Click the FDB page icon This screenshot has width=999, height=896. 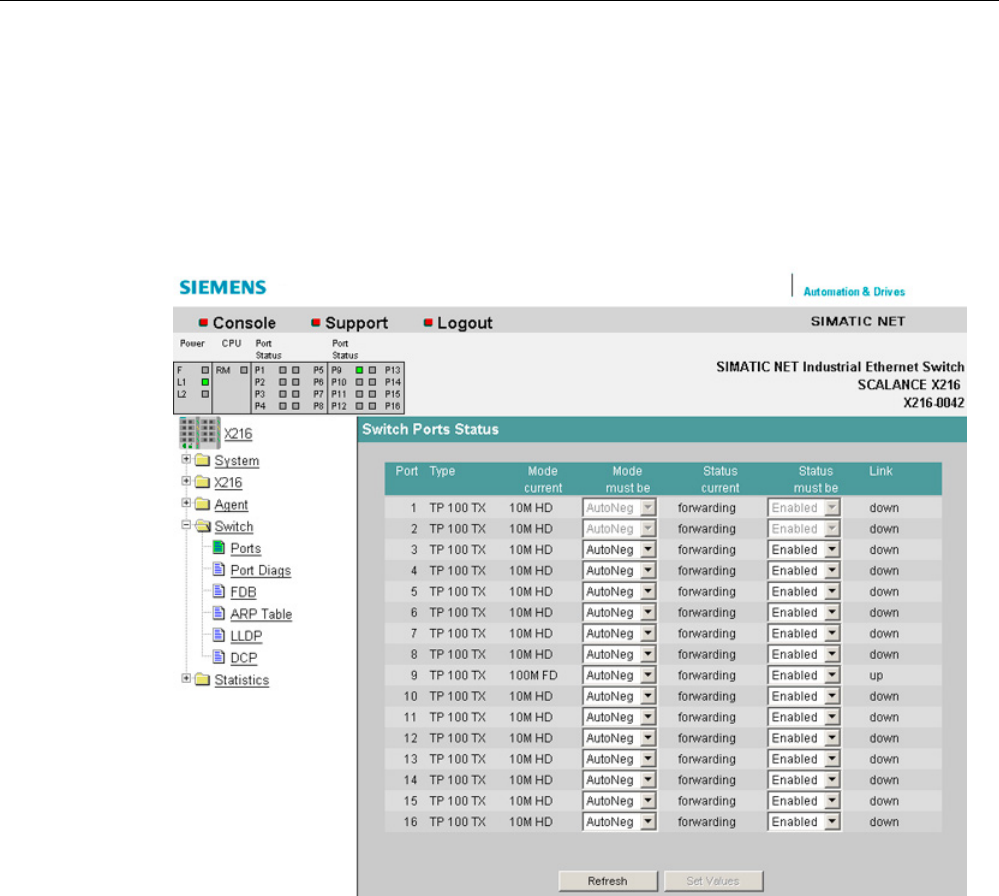click(219, 591)
